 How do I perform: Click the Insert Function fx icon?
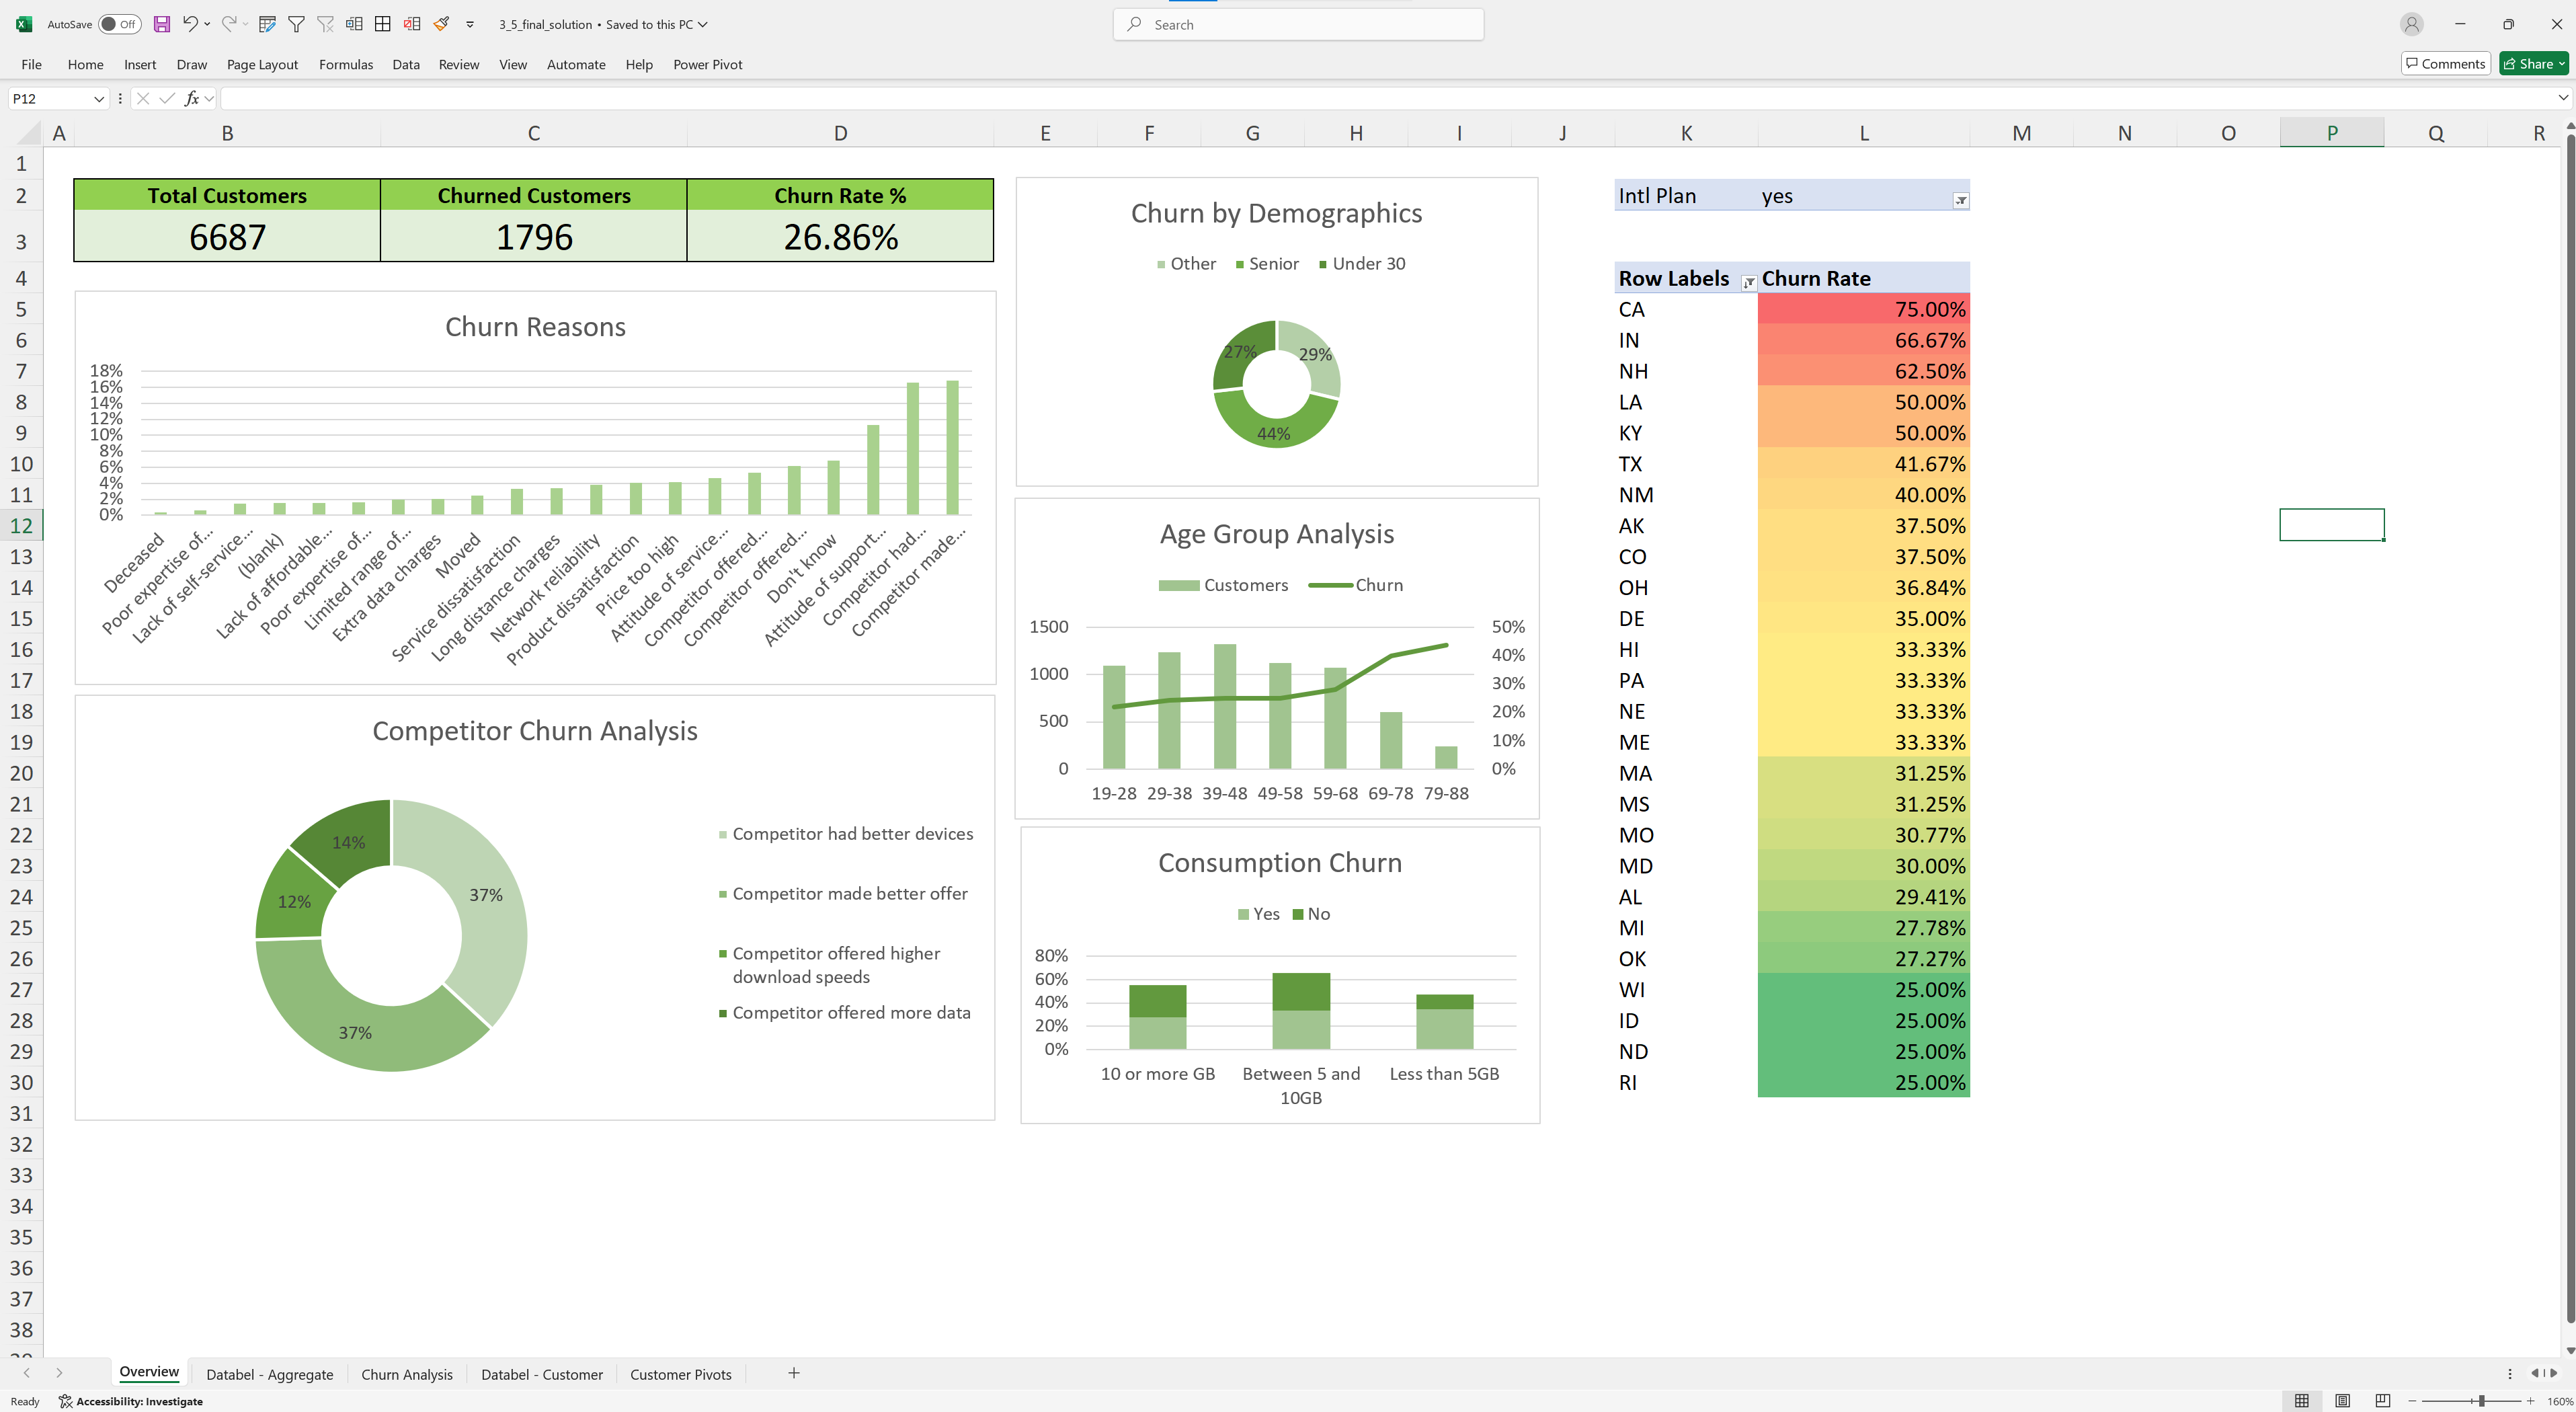(x=191, y=98)
